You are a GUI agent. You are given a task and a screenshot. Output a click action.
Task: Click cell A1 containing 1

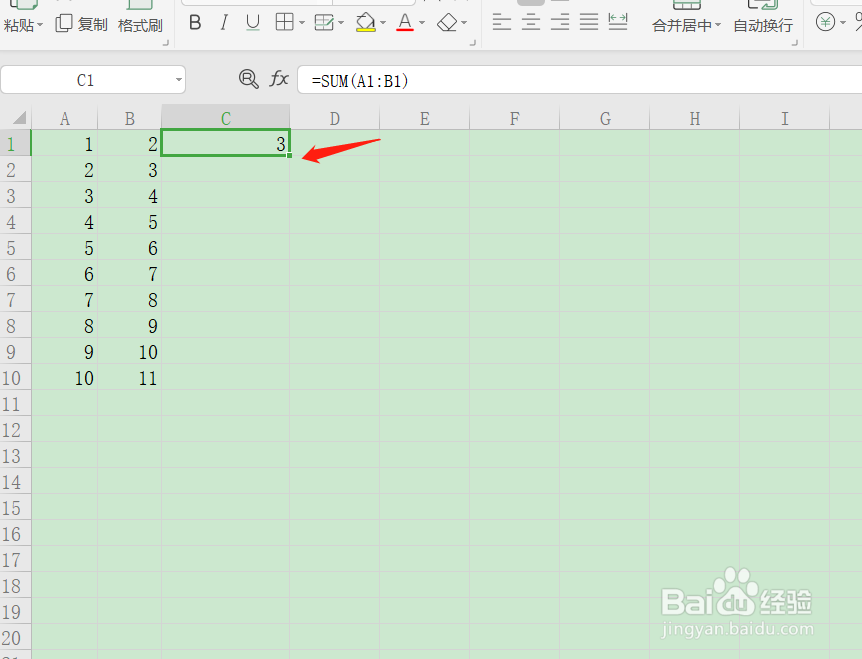click(65, 143)
